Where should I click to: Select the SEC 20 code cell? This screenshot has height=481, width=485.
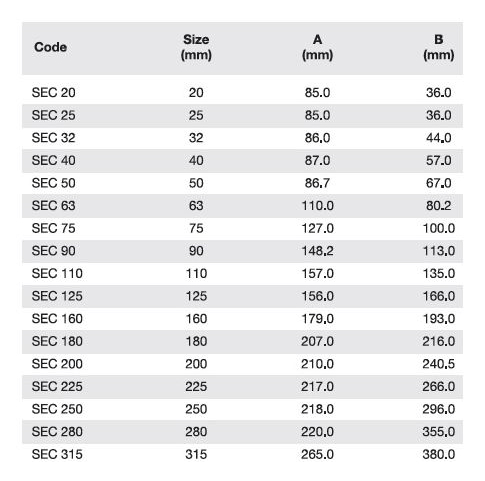coord(54,93)
